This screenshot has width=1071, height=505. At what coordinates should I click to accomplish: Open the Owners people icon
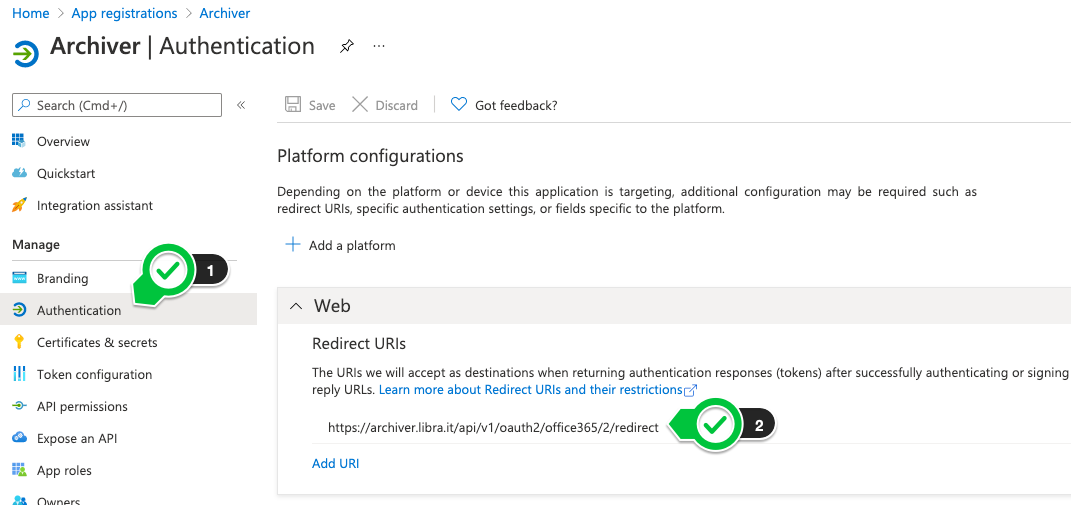19,500
